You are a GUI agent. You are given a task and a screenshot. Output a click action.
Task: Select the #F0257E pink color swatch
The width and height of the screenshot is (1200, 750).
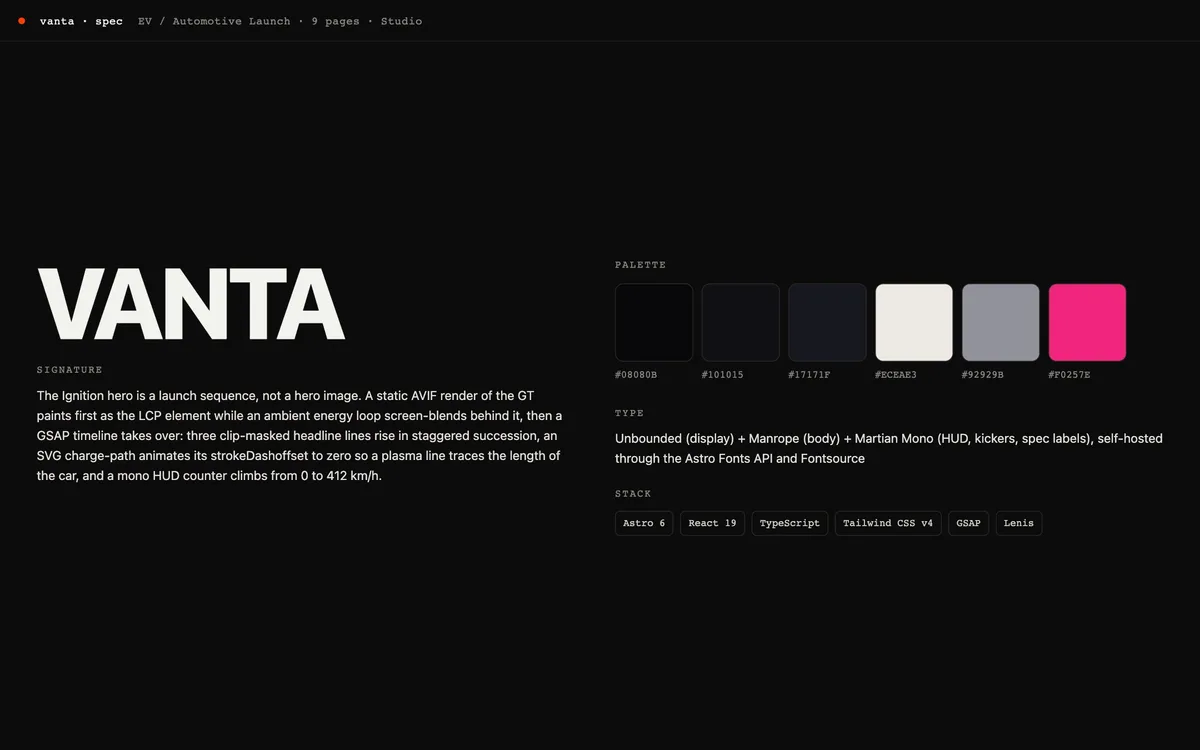pos(1087,322)
